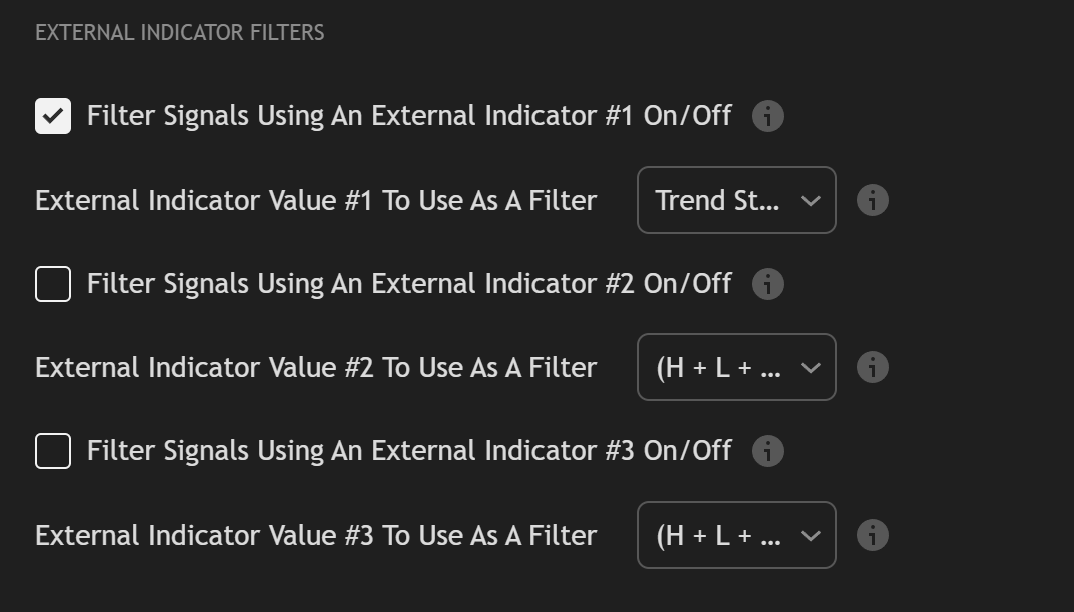Select the EXTERNAL INDICATOR FILTERS section header
Viewport: 1074px width, 612px height.
tap(179, 32)
